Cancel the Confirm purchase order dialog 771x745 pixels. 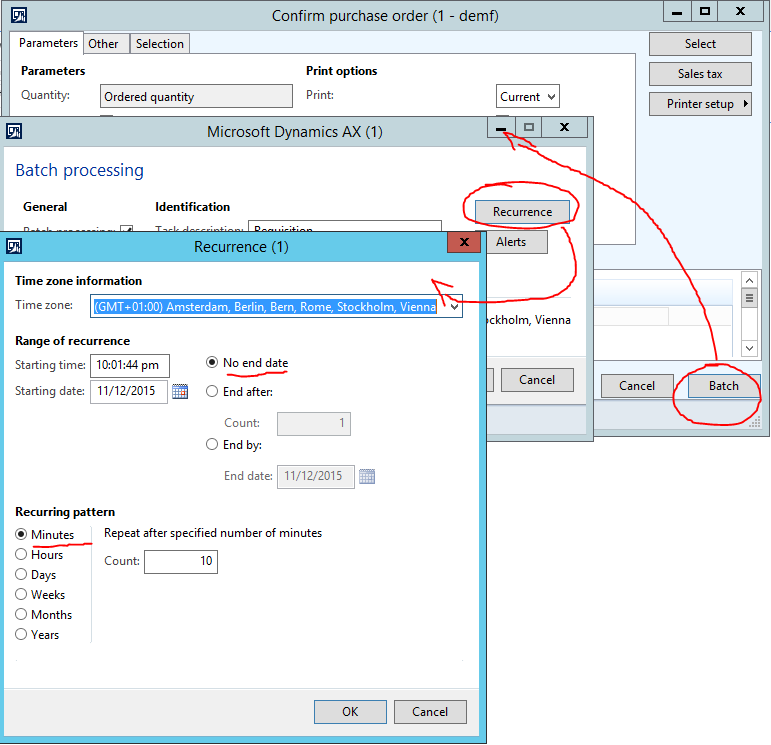637,386
